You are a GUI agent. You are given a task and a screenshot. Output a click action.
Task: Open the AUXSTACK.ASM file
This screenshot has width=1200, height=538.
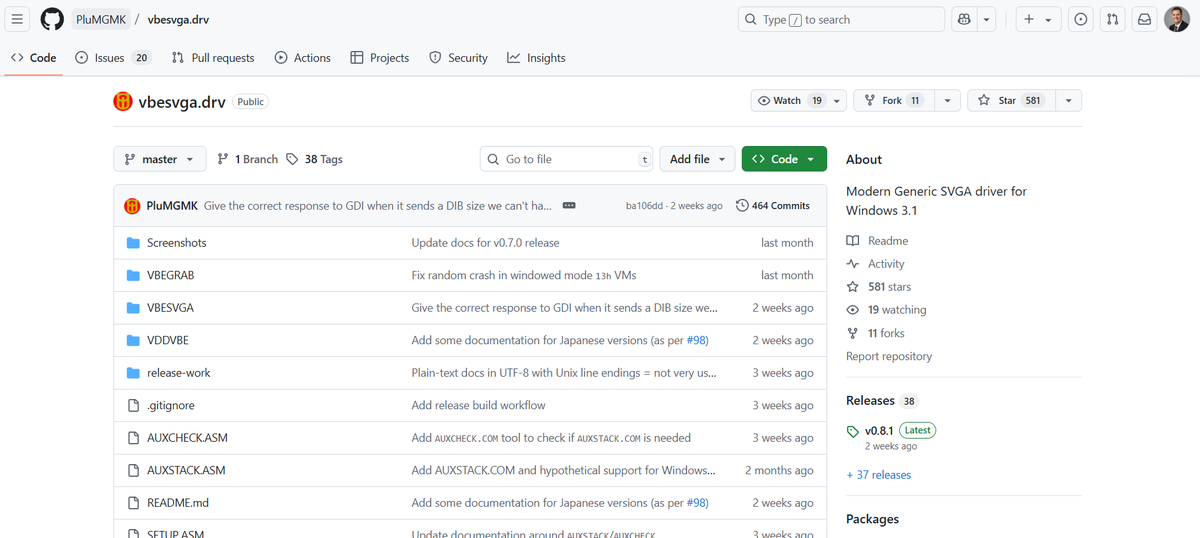(186, 470)
